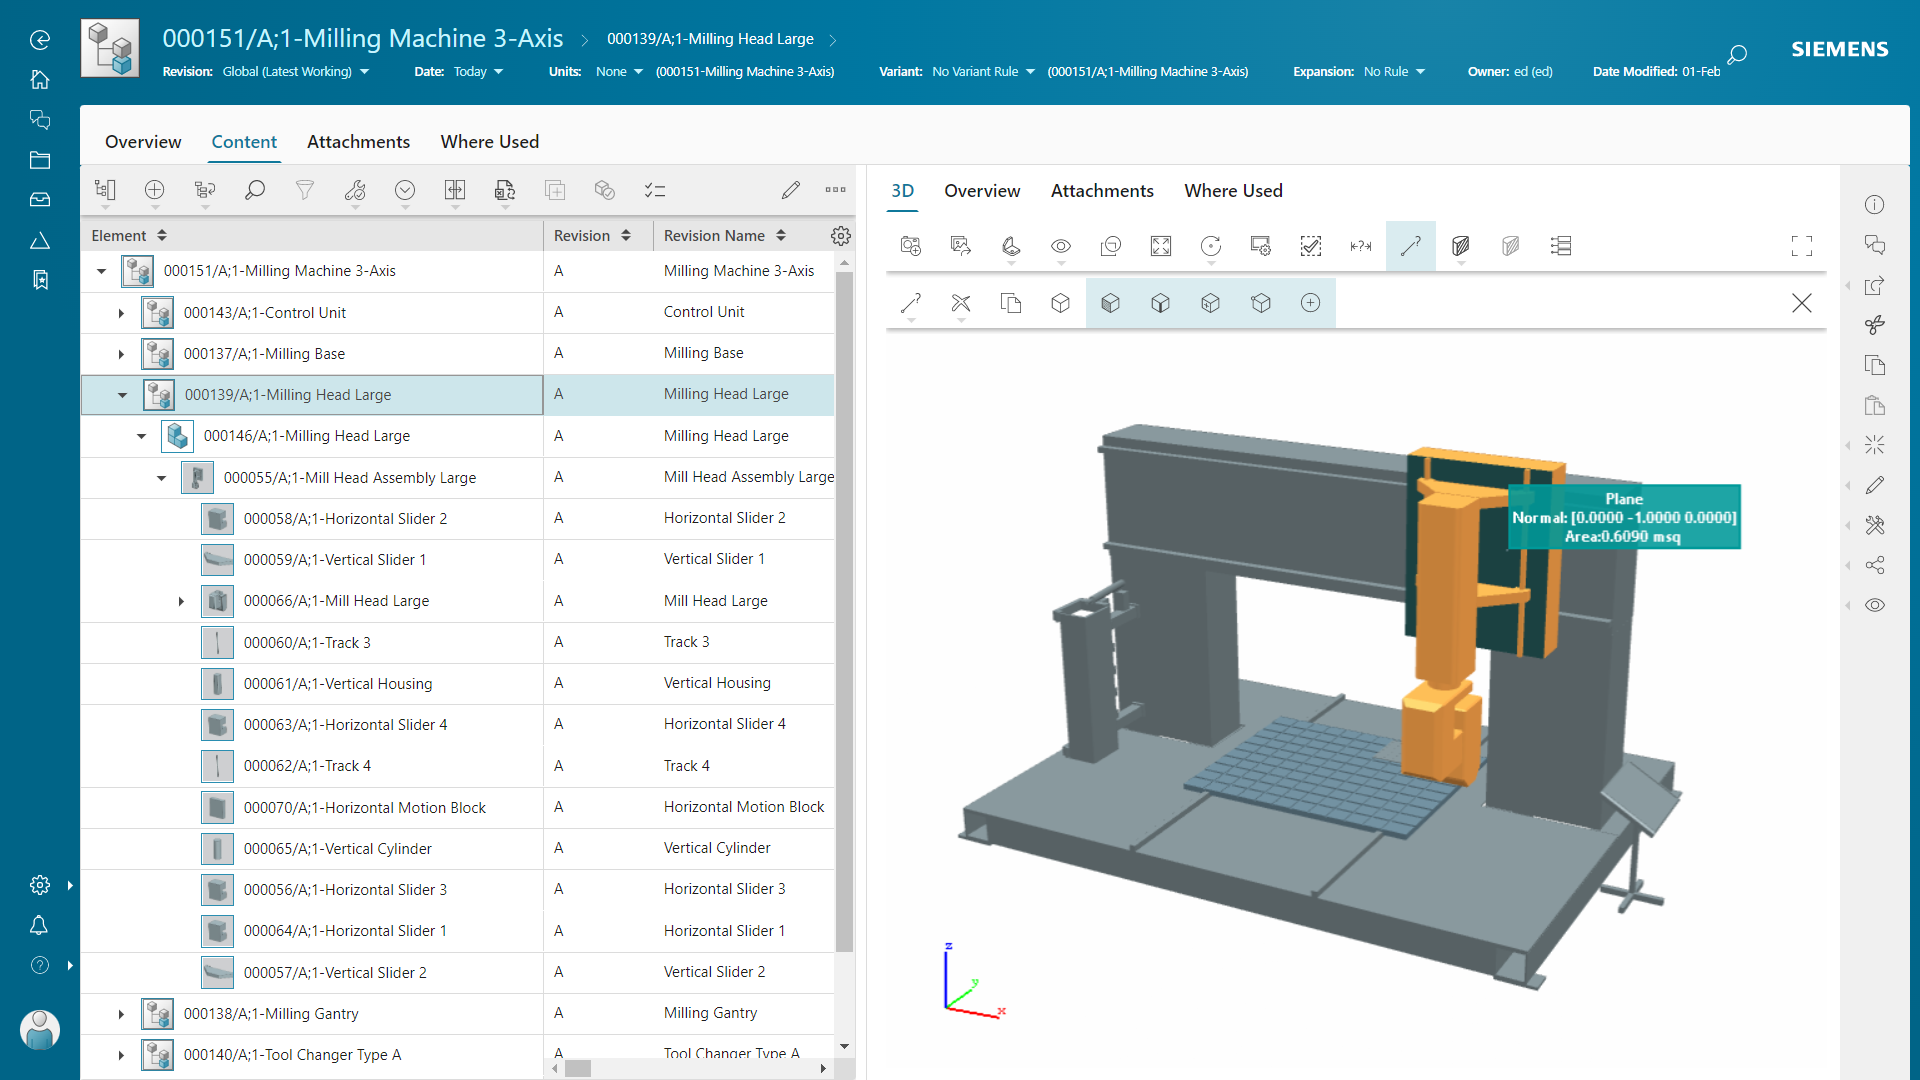
Task: Switch to the Attachments tab
Action: 358,141
